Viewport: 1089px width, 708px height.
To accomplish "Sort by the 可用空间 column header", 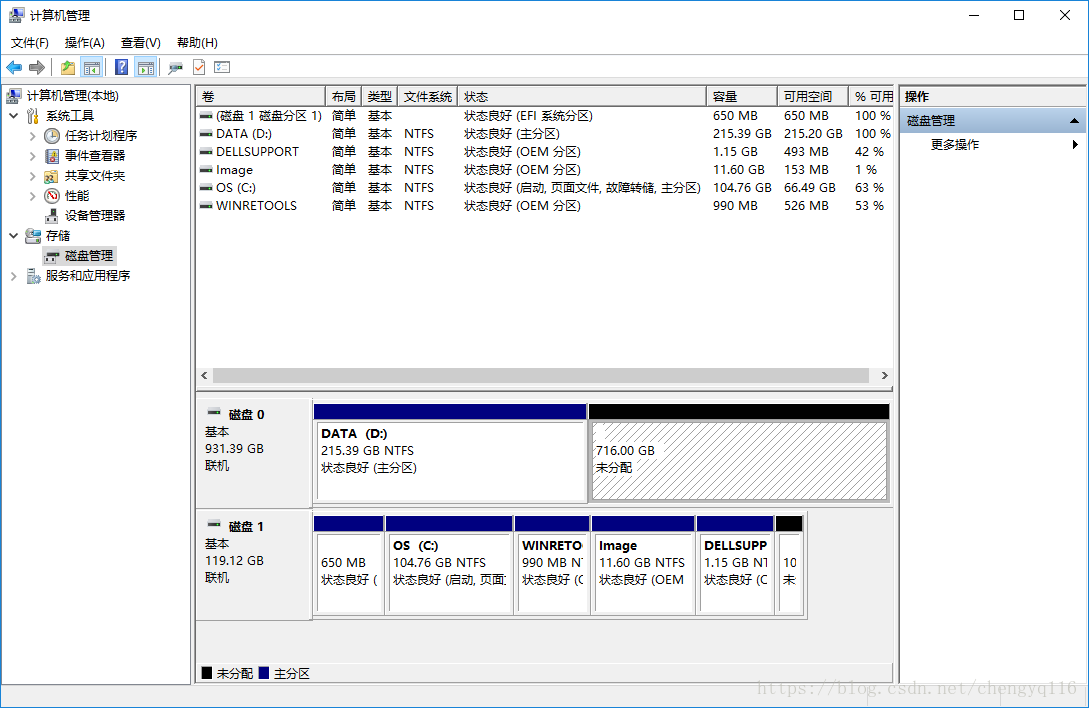I will click(x=813, y=97).
